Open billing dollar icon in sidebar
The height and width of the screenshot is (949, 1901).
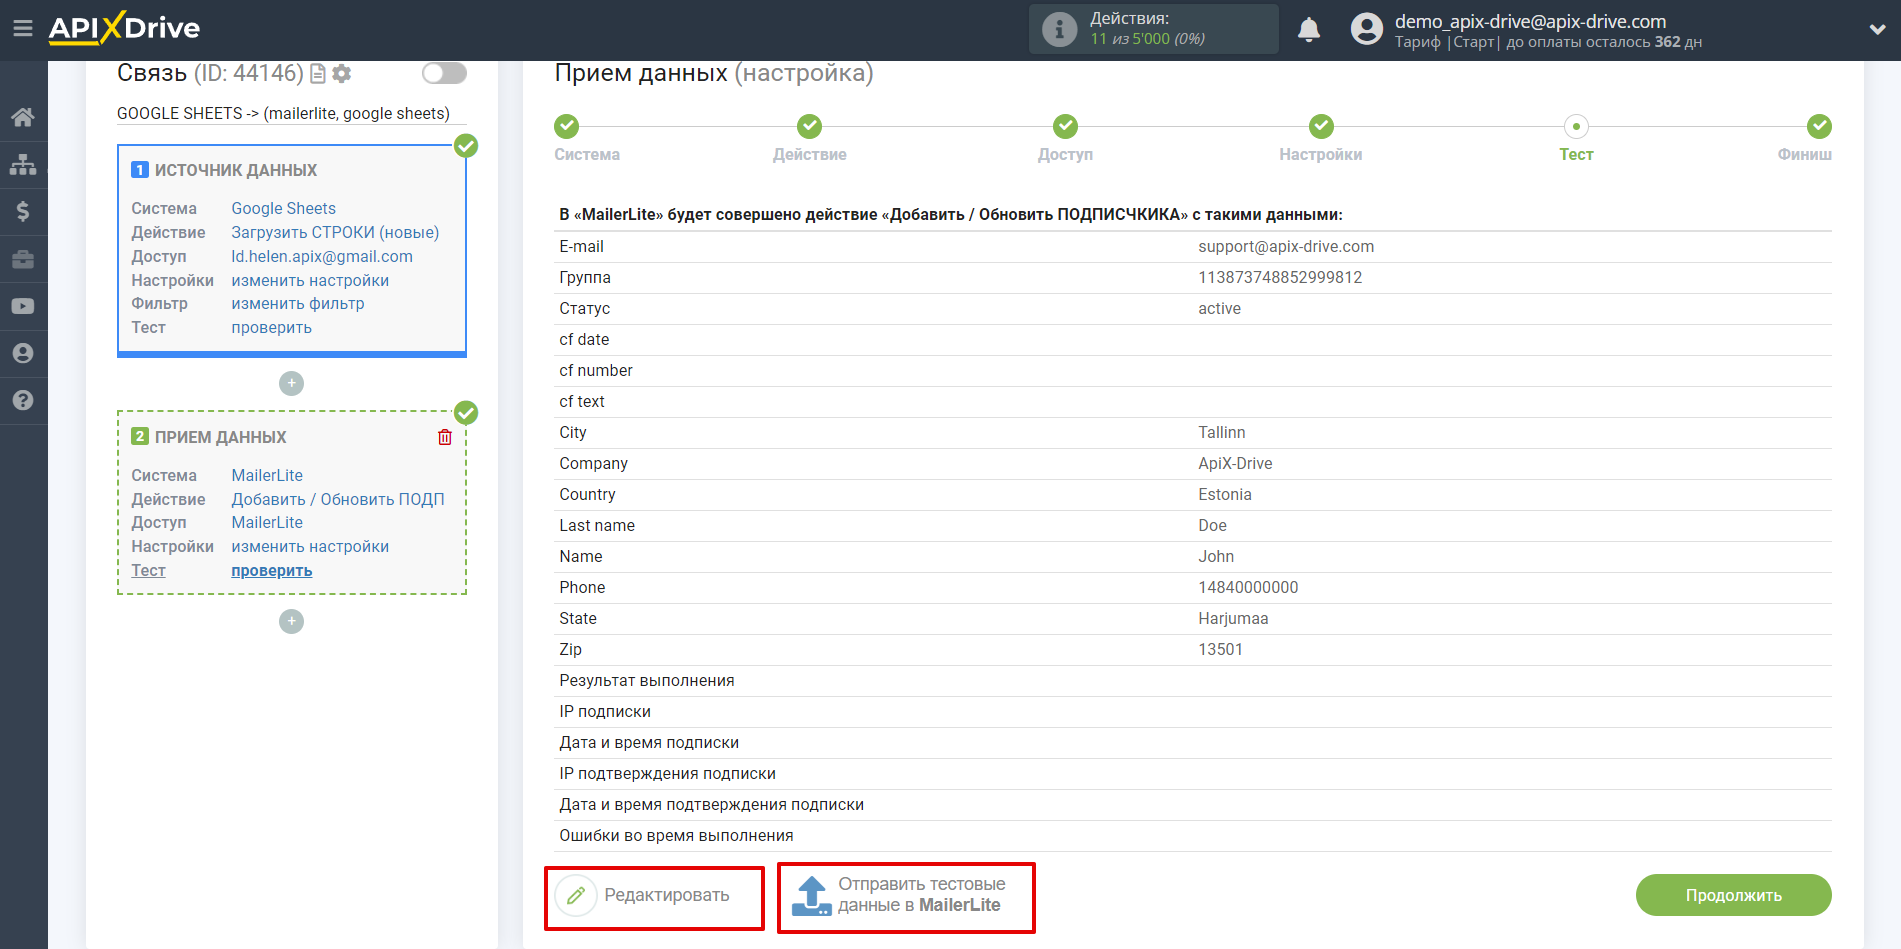point(23,211)
